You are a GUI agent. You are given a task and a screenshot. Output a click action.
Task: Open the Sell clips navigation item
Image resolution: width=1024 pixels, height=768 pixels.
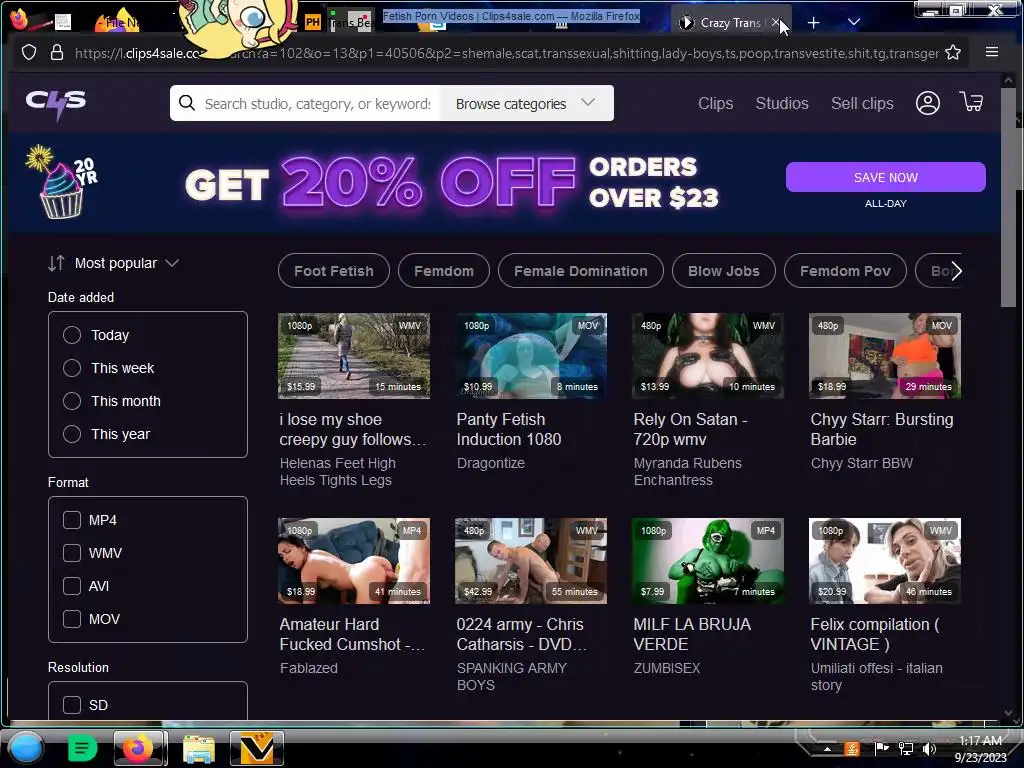pos(862,103)
